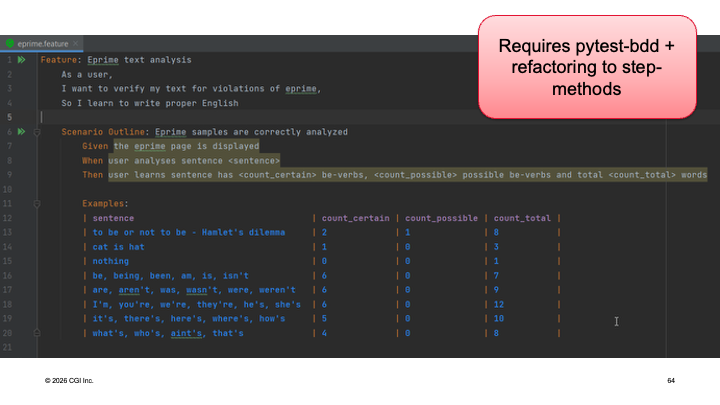Click slide page number 64
Image resolution: width=720 pixels, height=405 pixels.
671,381
